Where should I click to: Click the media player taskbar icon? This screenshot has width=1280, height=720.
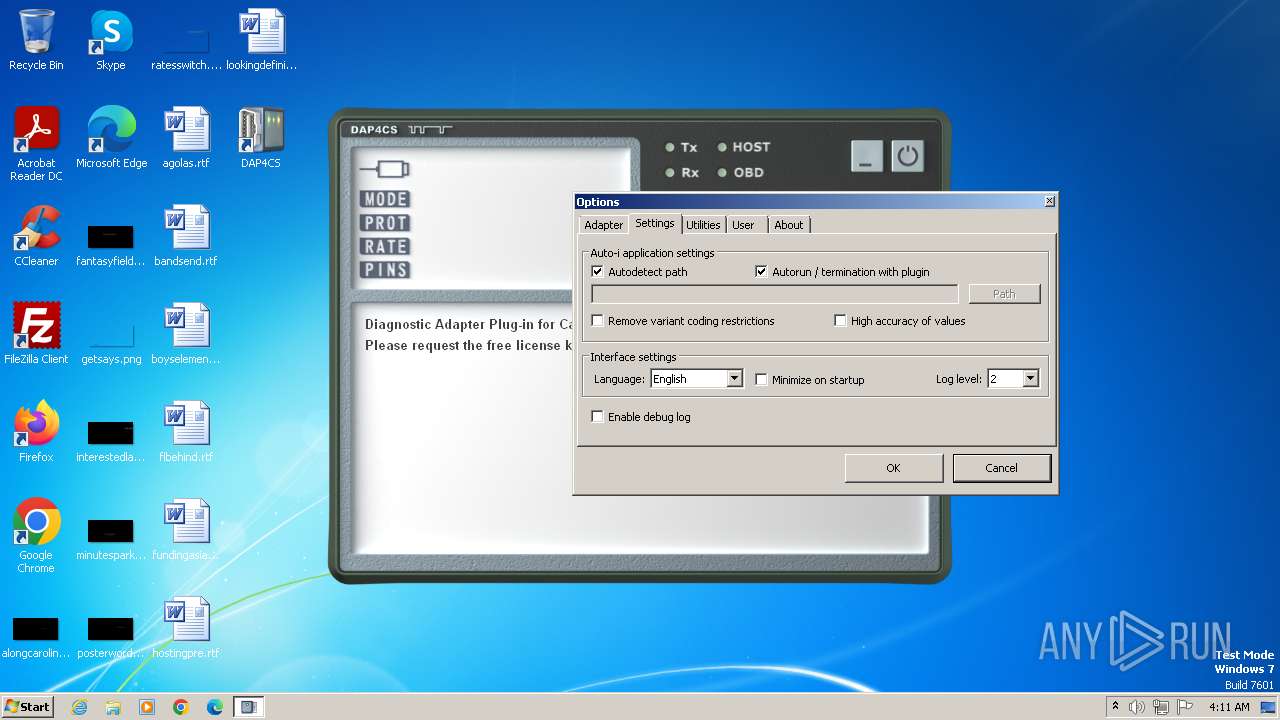[147, 707]
